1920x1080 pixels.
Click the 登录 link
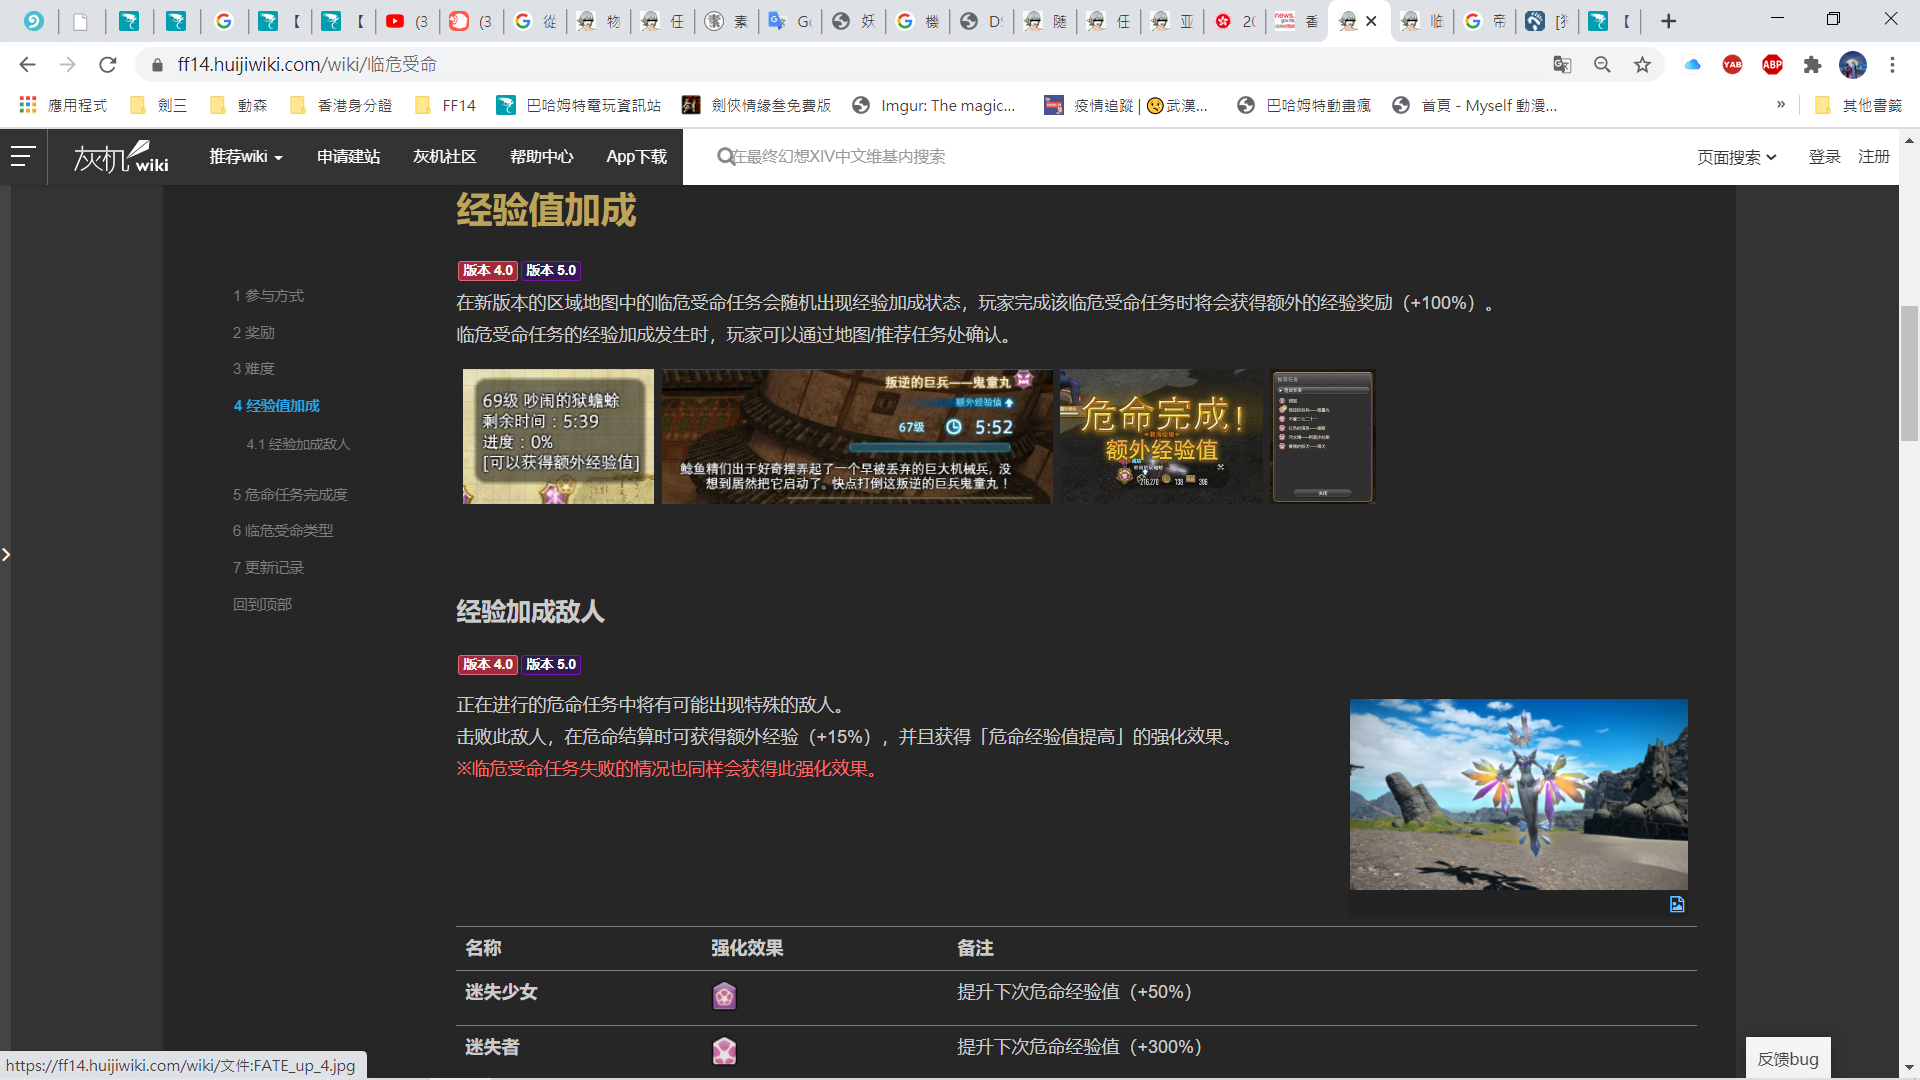point(1824,157)
